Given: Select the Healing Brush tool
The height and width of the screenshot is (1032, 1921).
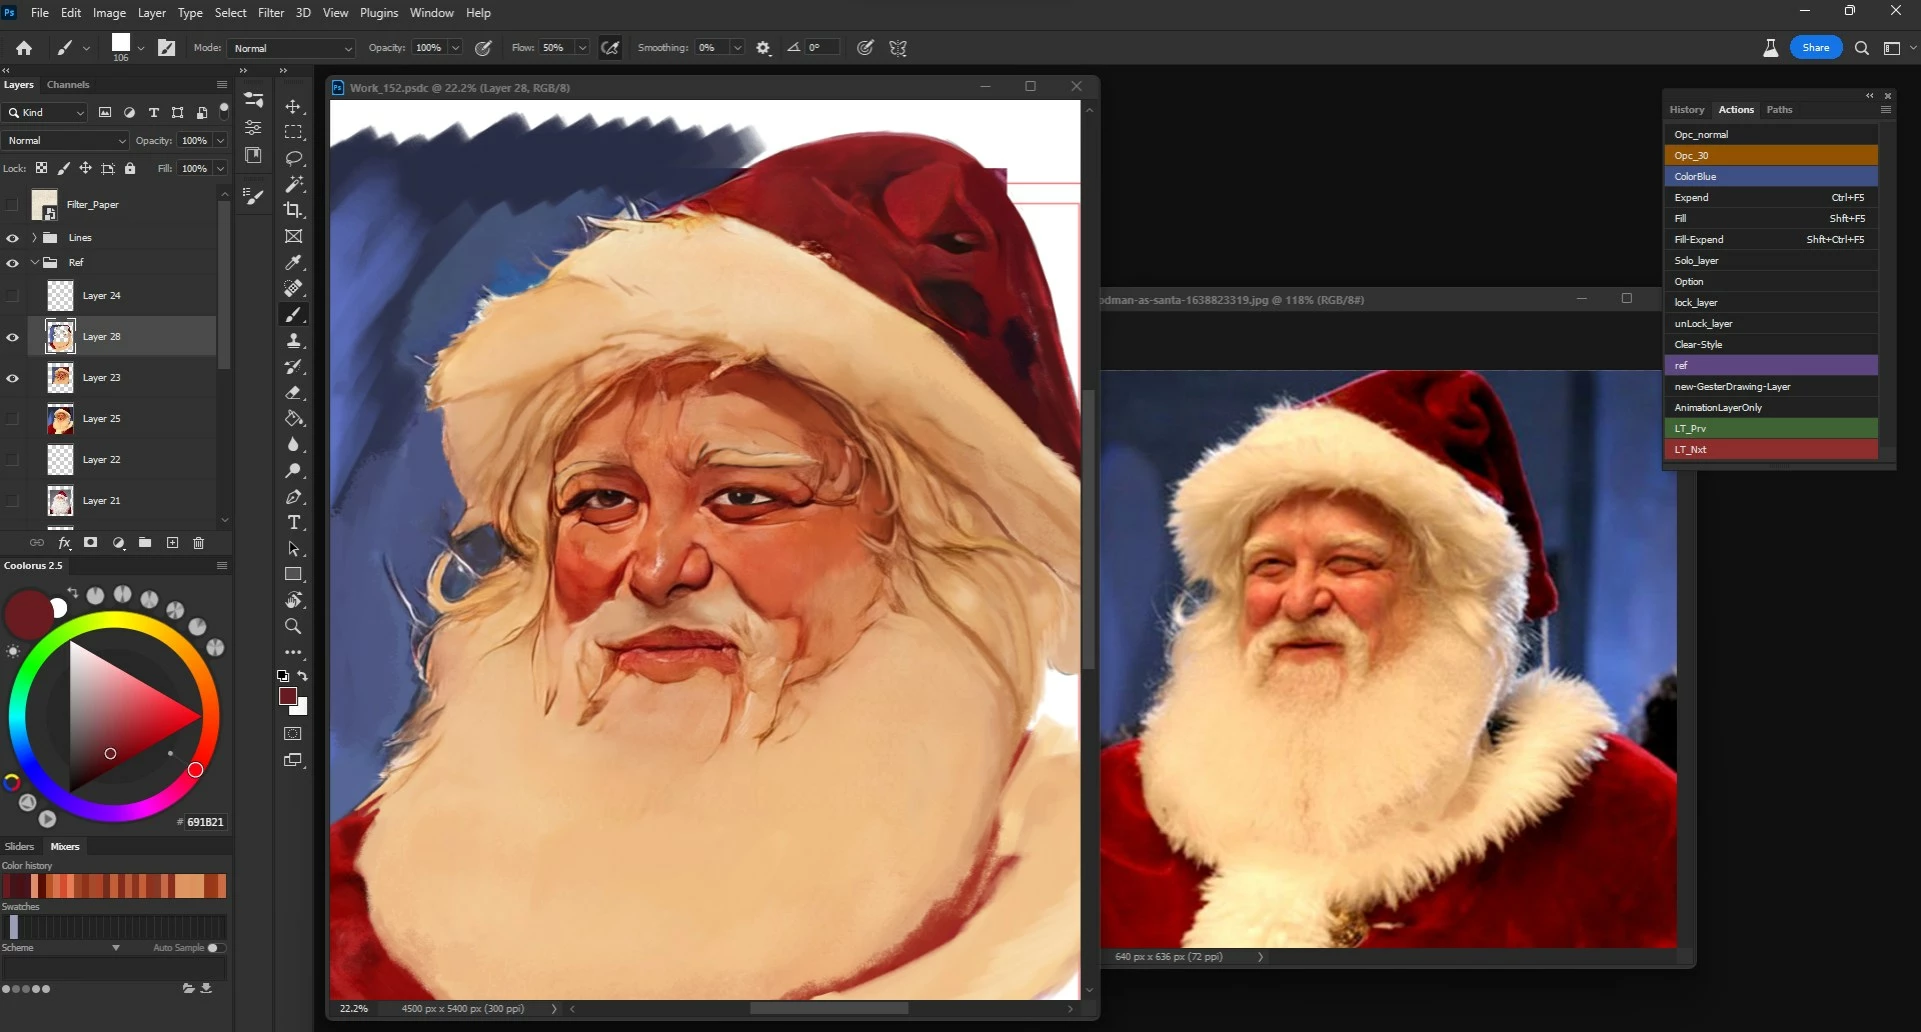Looking at the screenshot, I should click(293, 289).
